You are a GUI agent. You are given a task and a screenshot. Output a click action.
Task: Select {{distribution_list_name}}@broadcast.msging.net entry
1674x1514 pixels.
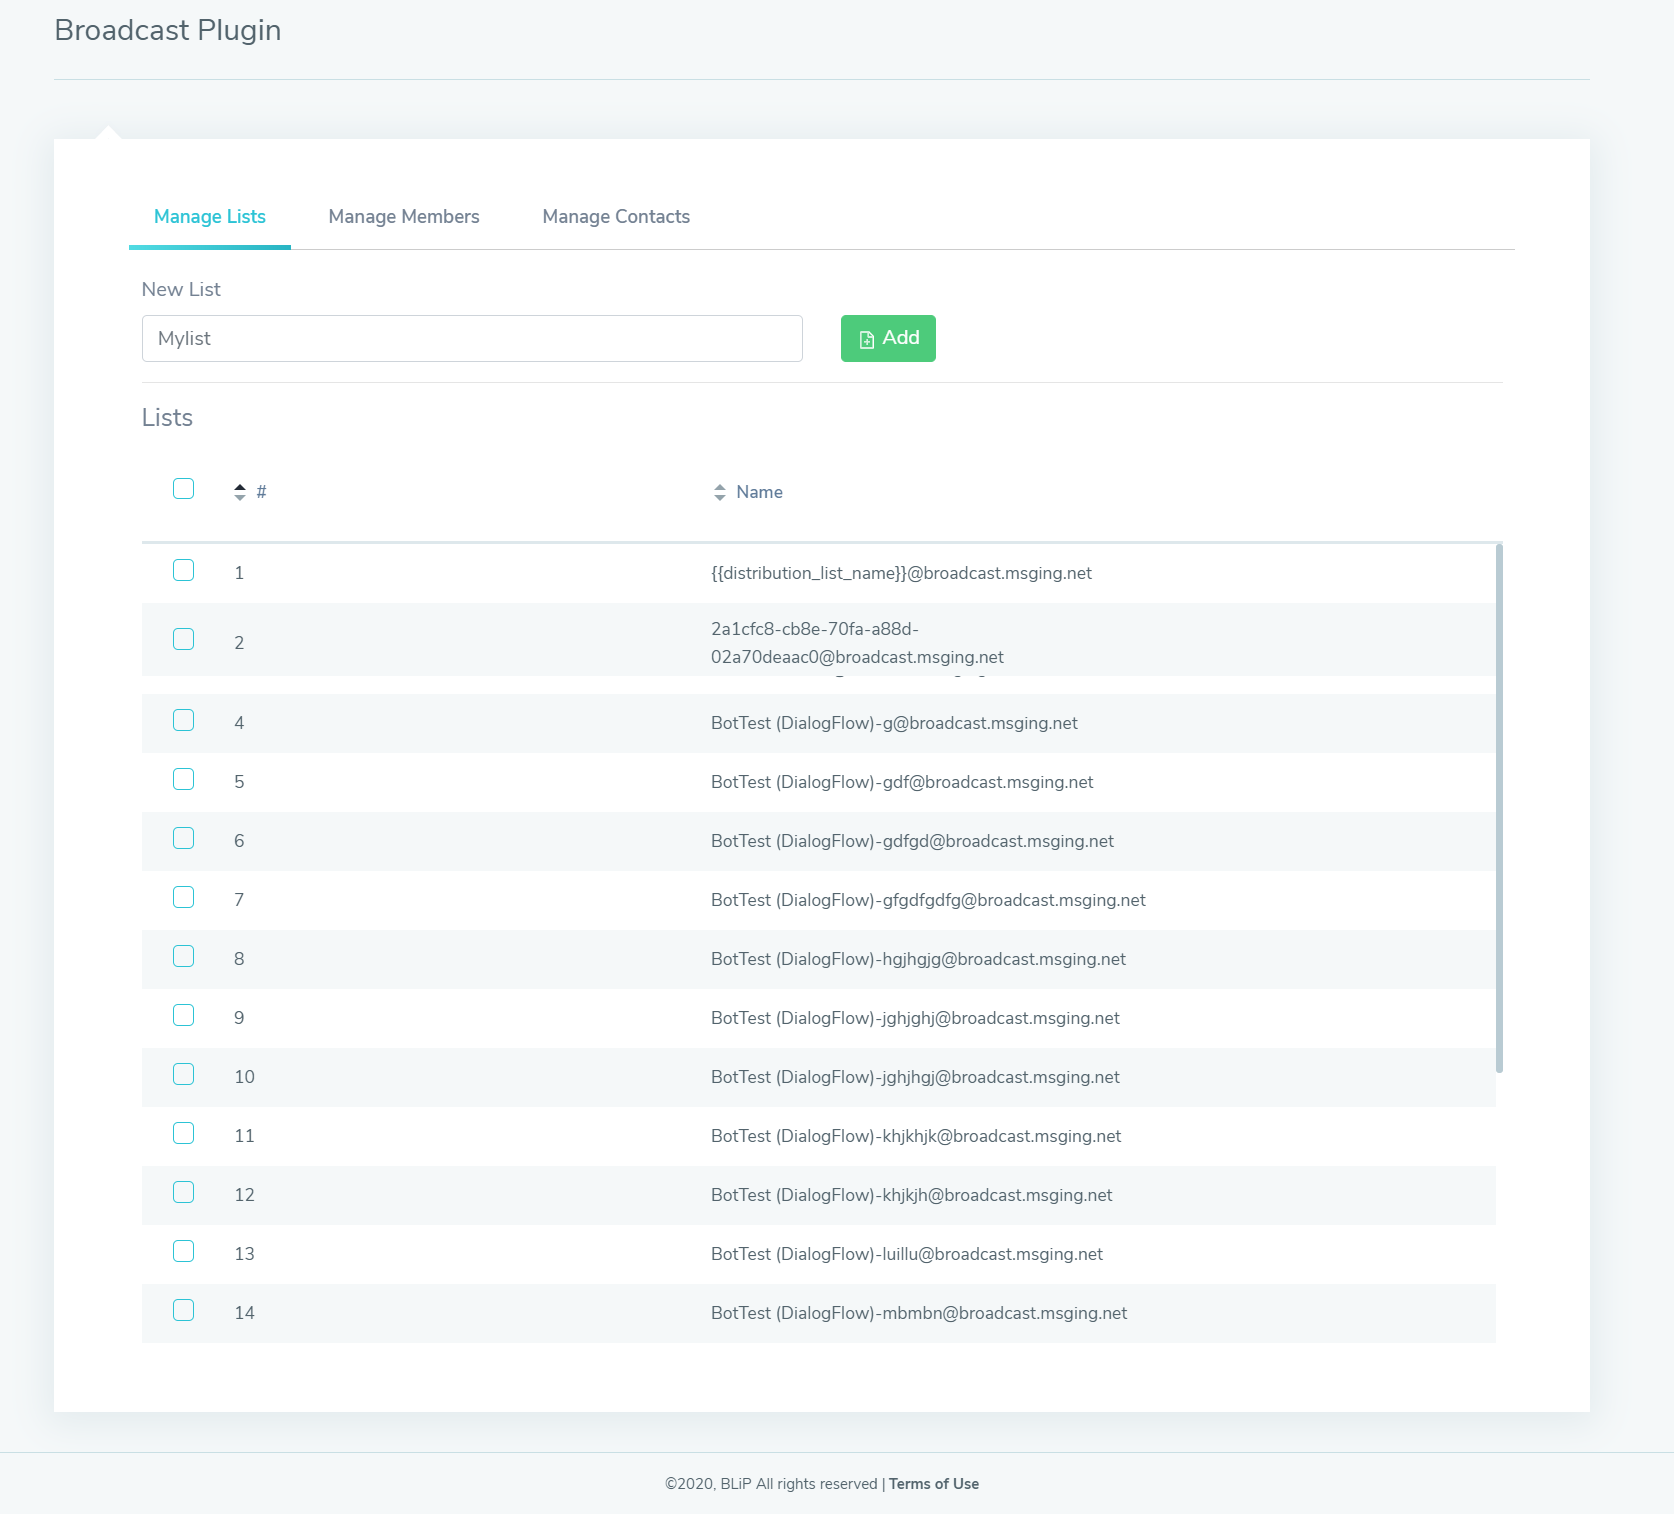[x=901, y=573]
